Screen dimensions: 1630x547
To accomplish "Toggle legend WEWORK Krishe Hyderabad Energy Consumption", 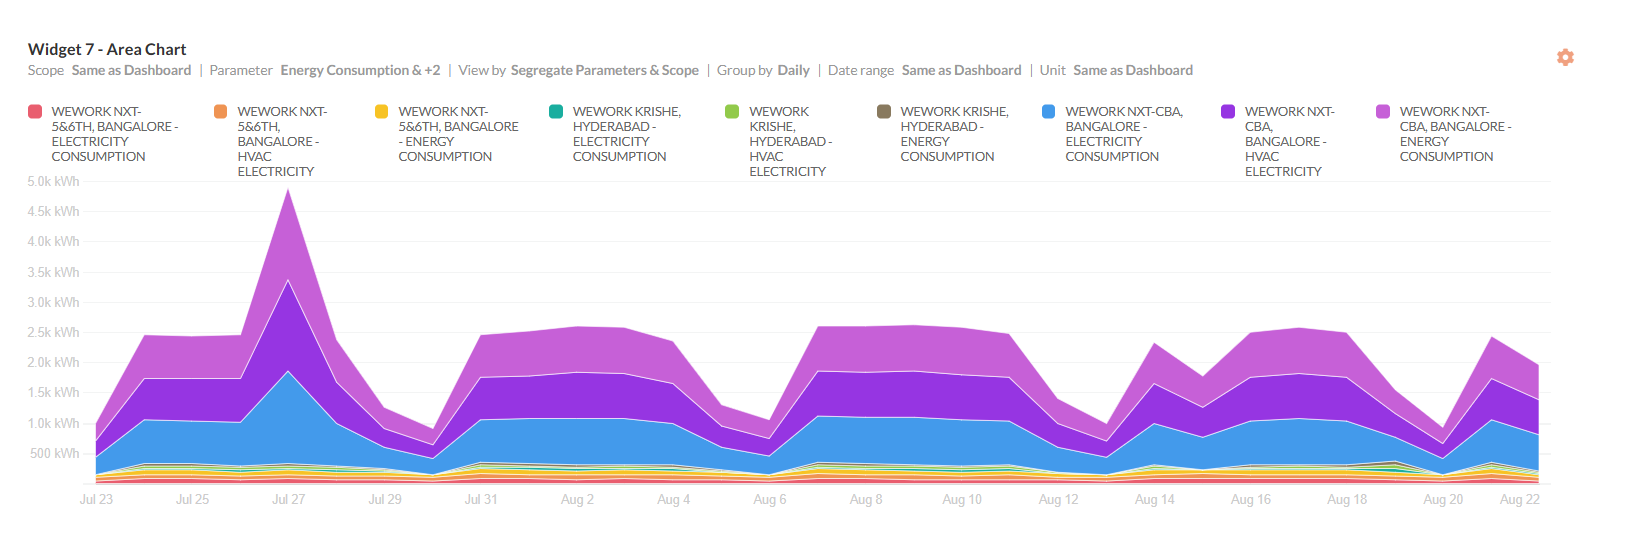I will tap(955, 134).
